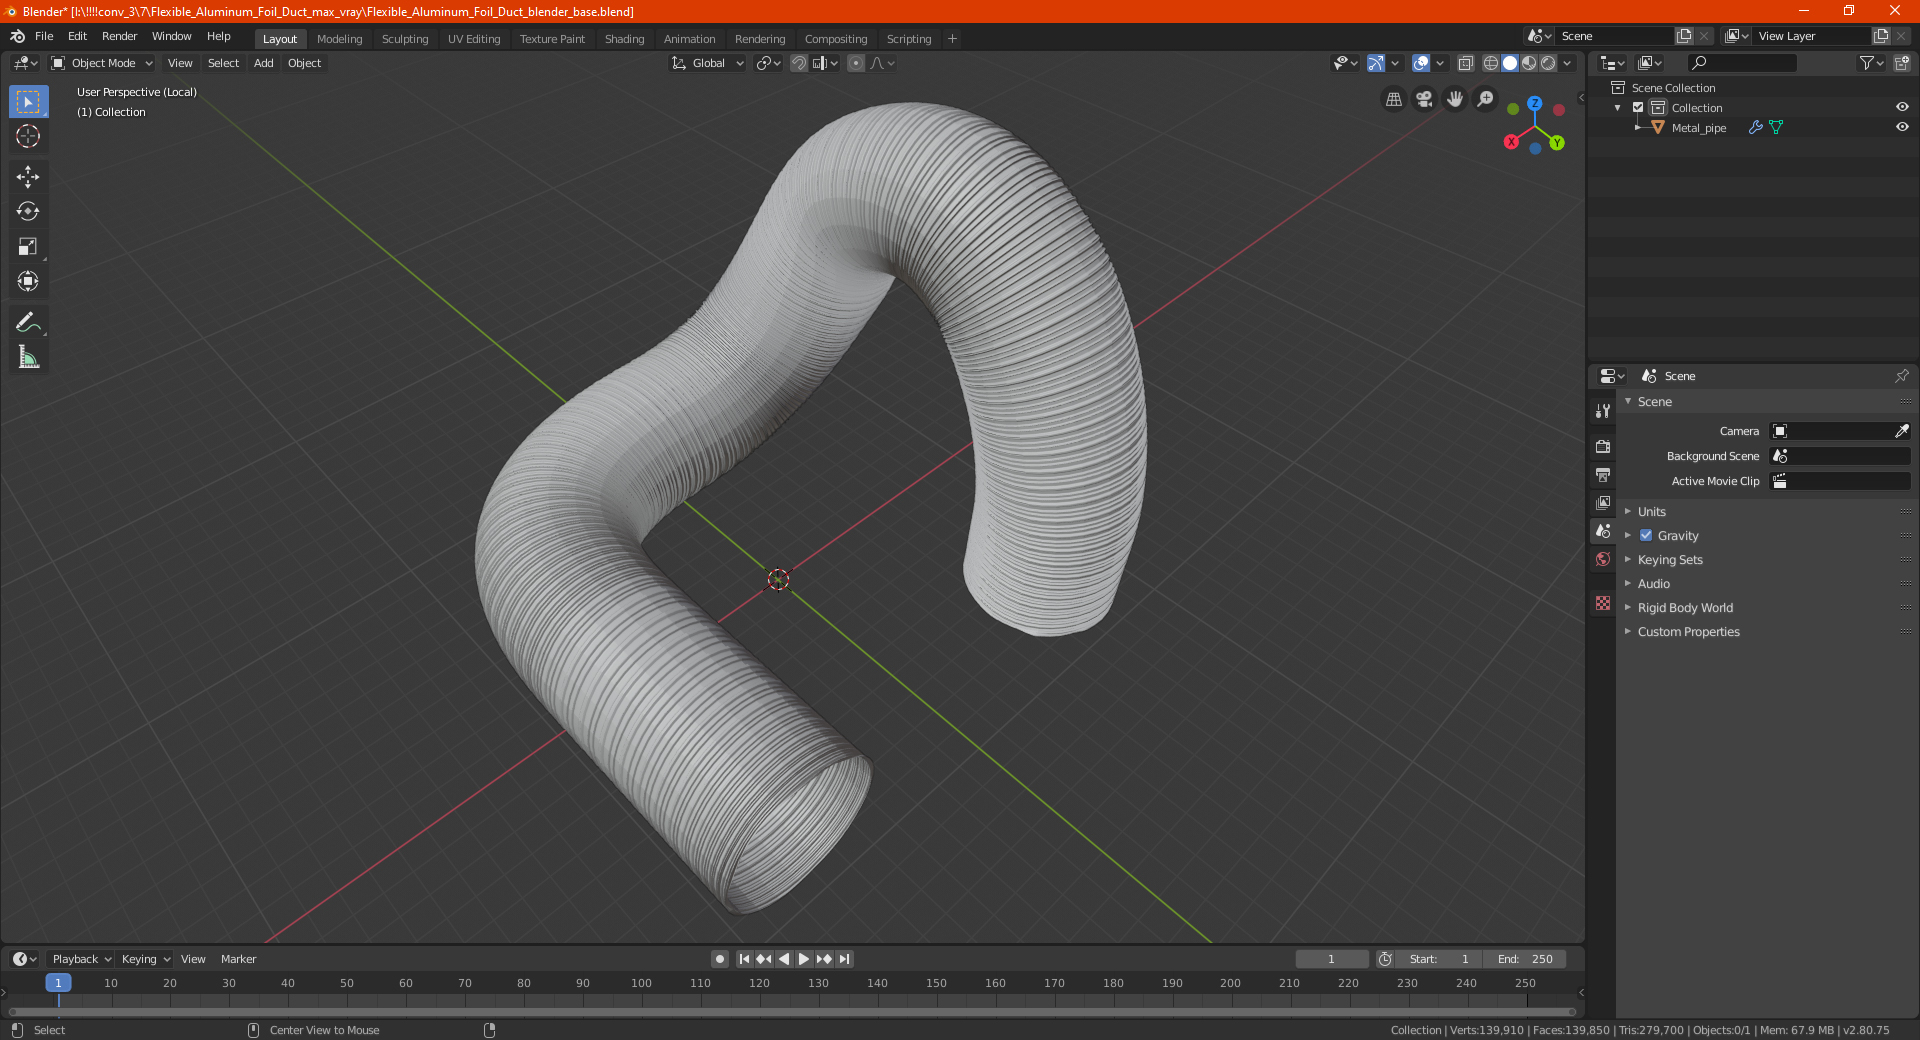Open the Tool properties tab

tap(1603, 411)
